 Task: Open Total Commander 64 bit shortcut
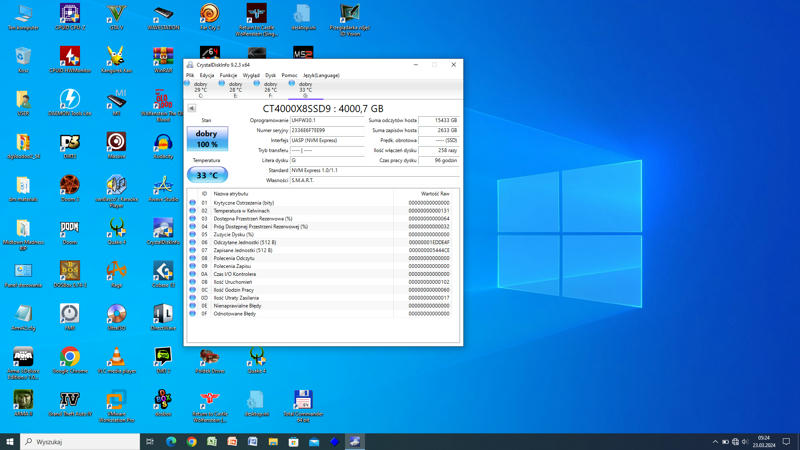click(303, 406)
